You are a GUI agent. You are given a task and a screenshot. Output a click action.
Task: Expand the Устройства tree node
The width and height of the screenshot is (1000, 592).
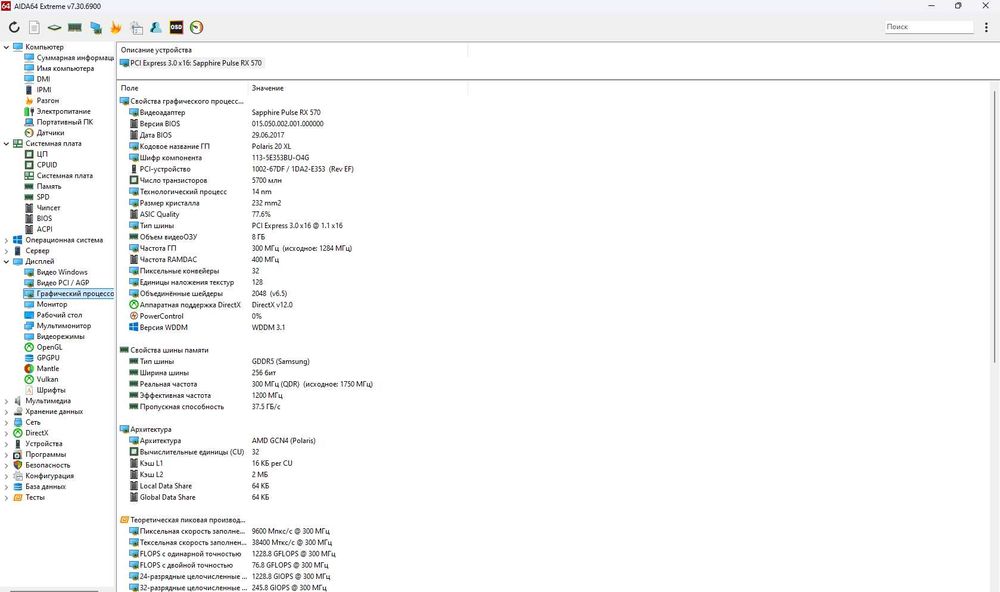(x=6, y=444)
